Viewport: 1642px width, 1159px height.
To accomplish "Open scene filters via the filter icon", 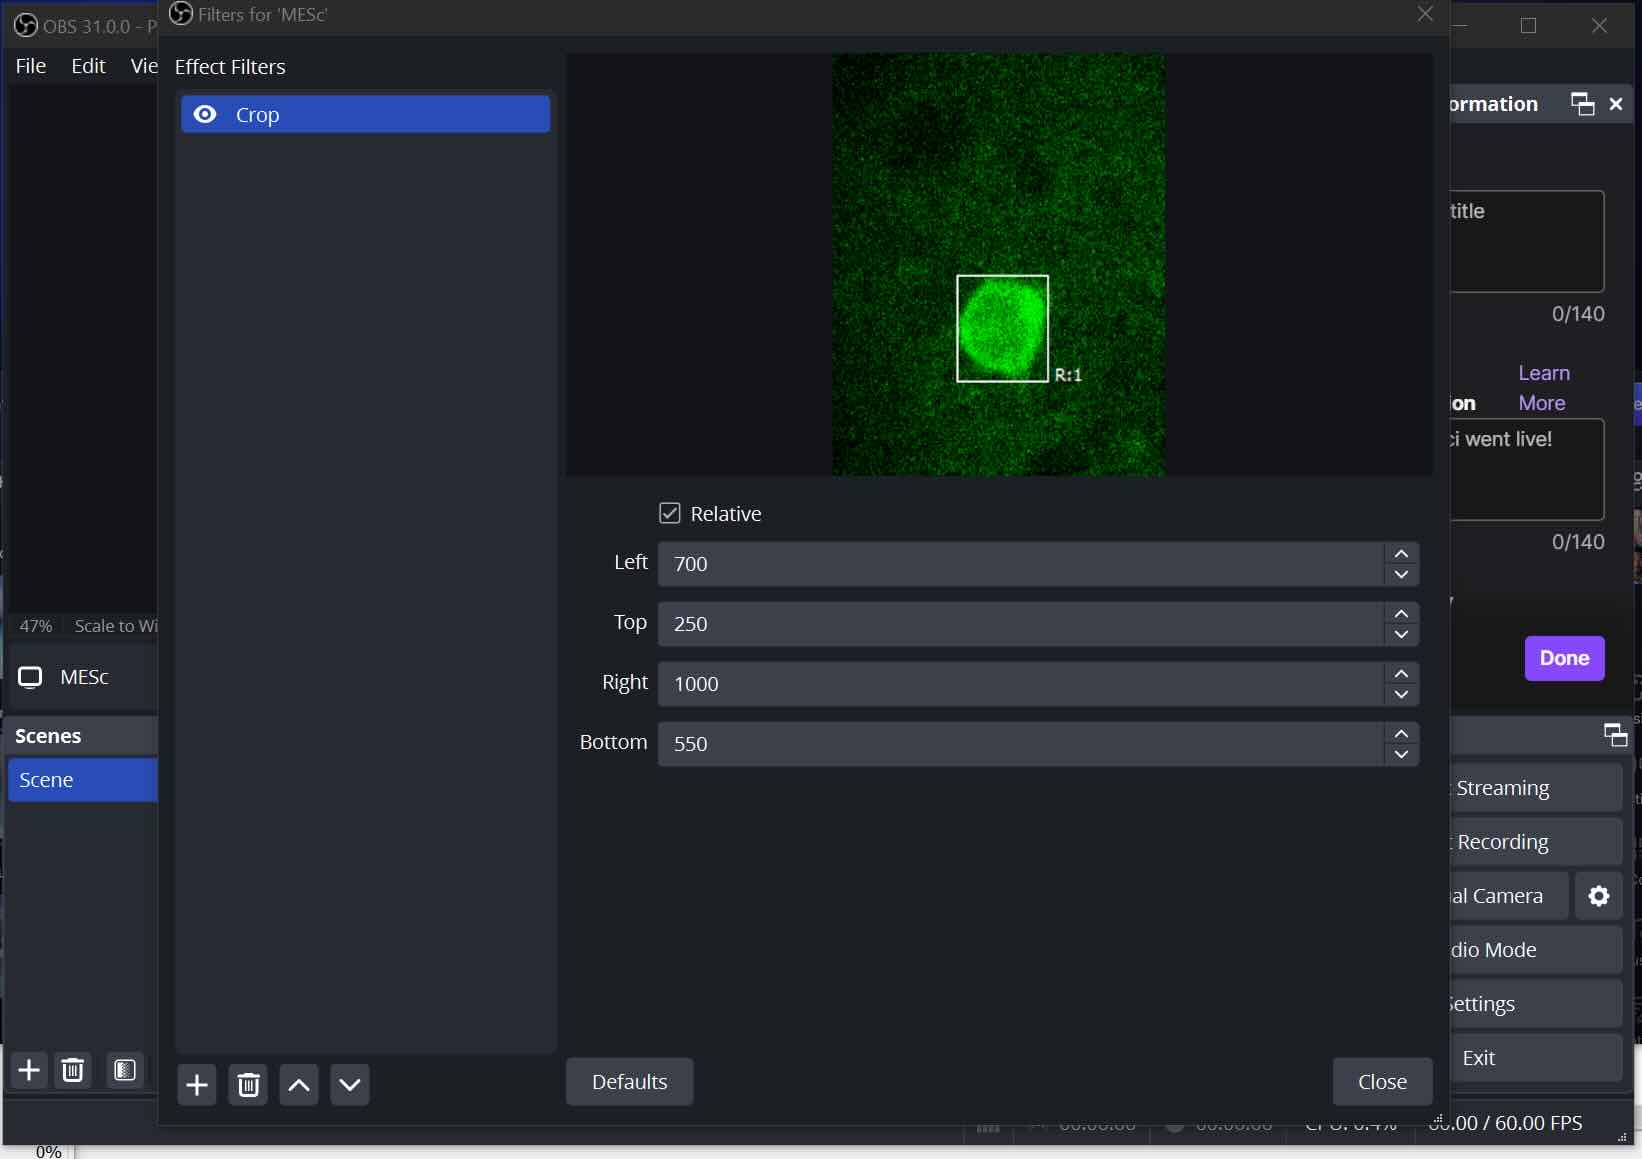I will pos(125,1070).
